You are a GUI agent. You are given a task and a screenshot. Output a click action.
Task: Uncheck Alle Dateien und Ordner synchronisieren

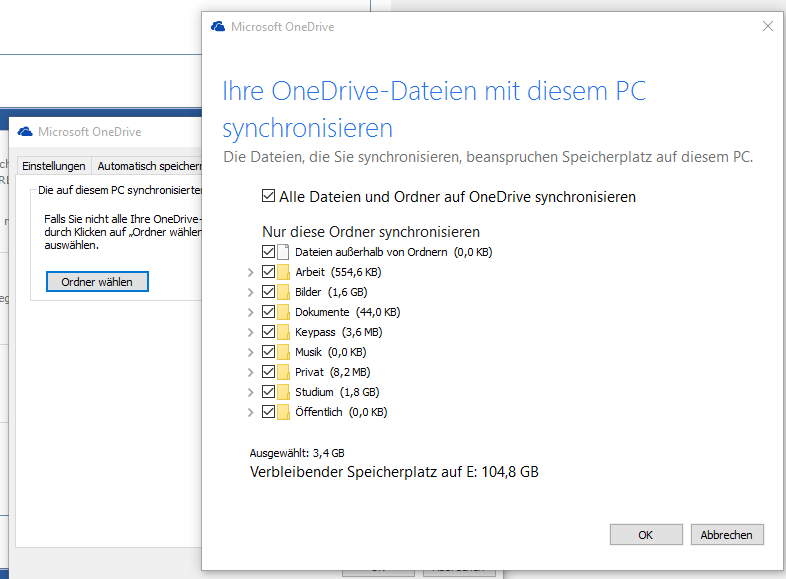tap(268, 196)
